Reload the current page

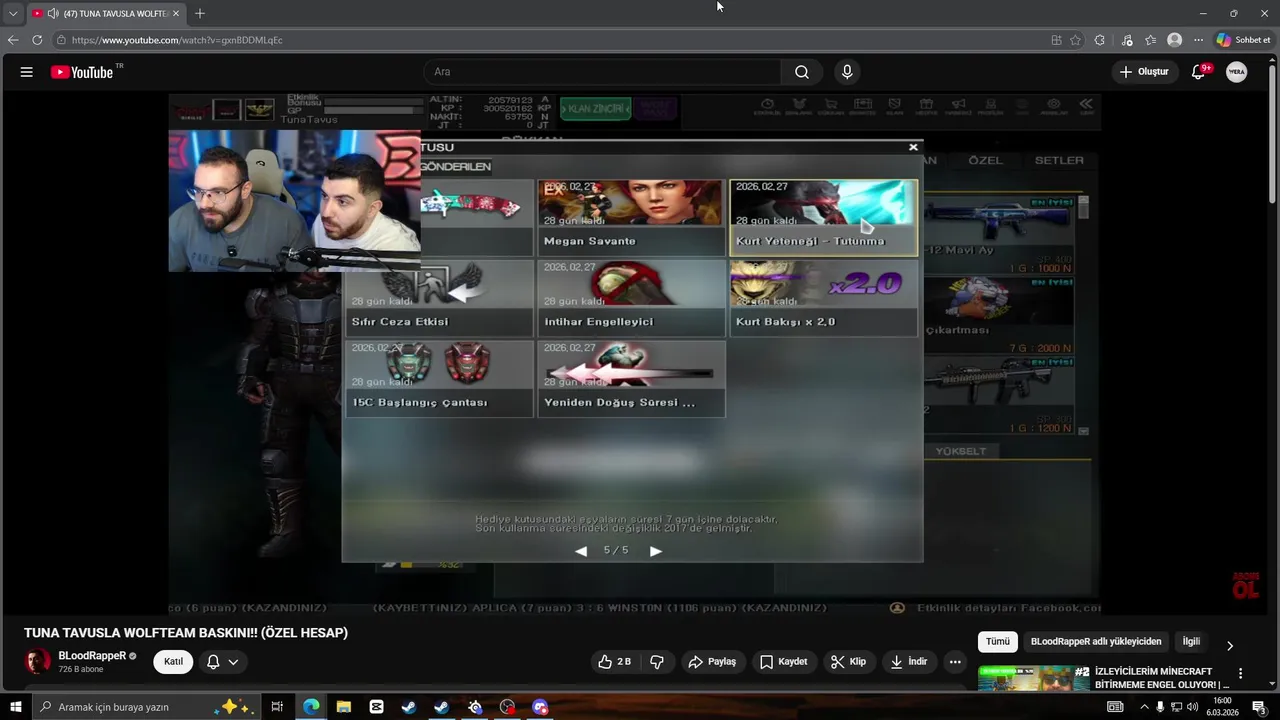[x=37, y=40]
